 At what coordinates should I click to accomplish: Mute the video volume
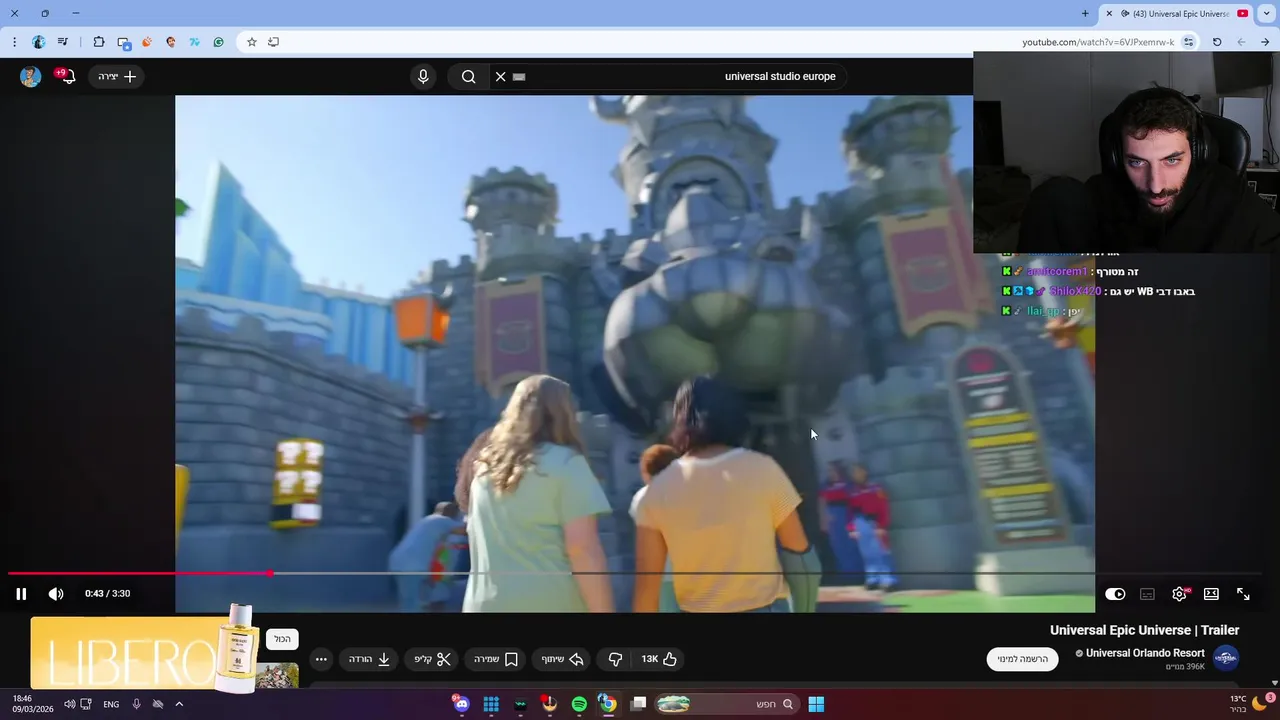click(x=56, y=594)
